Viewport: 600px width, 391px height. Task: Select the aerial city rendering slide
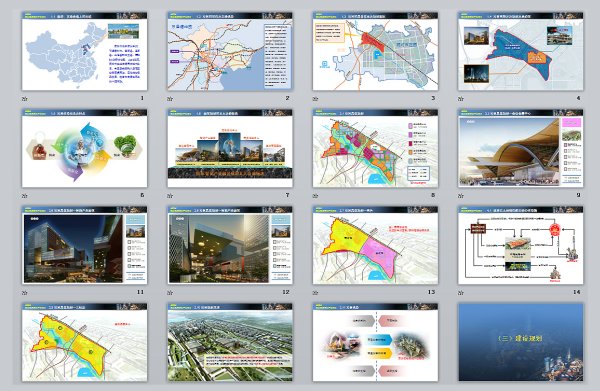(230, 342)
